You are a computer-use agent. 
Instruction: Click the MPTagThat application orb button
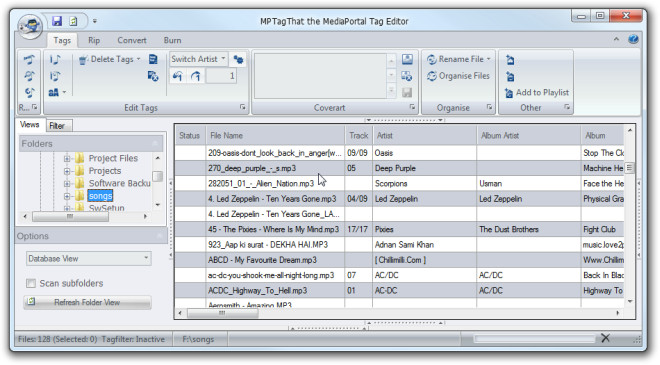click(x=30, y=26)
